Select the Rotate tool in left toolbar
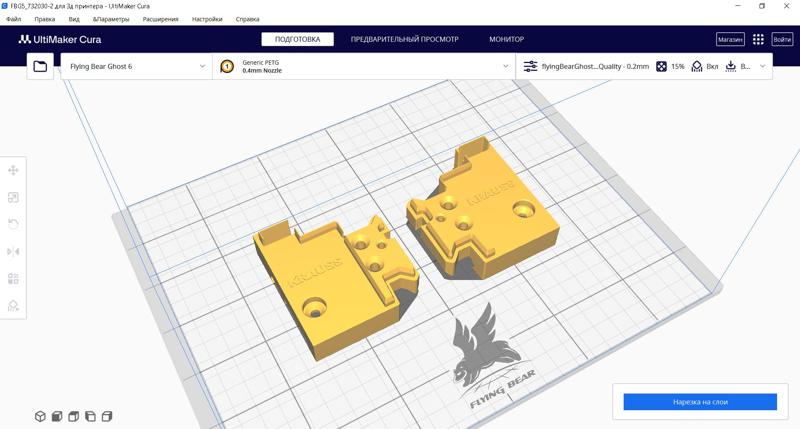 13,224
